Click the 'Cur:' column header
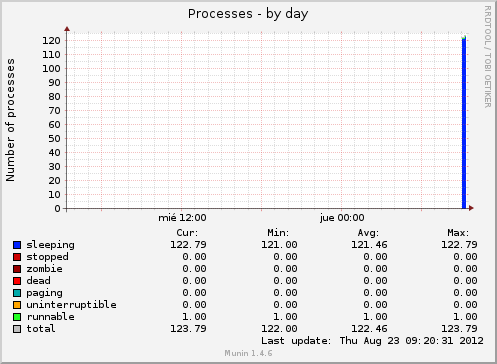 tap(187, 233)
